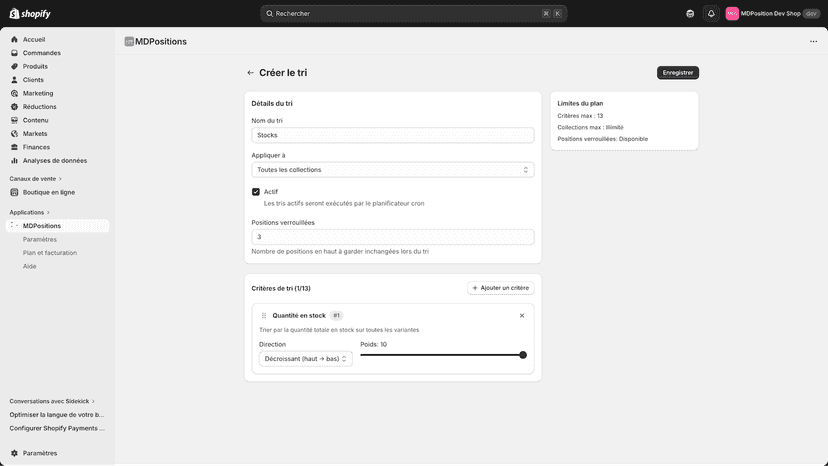Click the Enregistrer button
The width and height of the screenshot is (828, 466).
678,73
